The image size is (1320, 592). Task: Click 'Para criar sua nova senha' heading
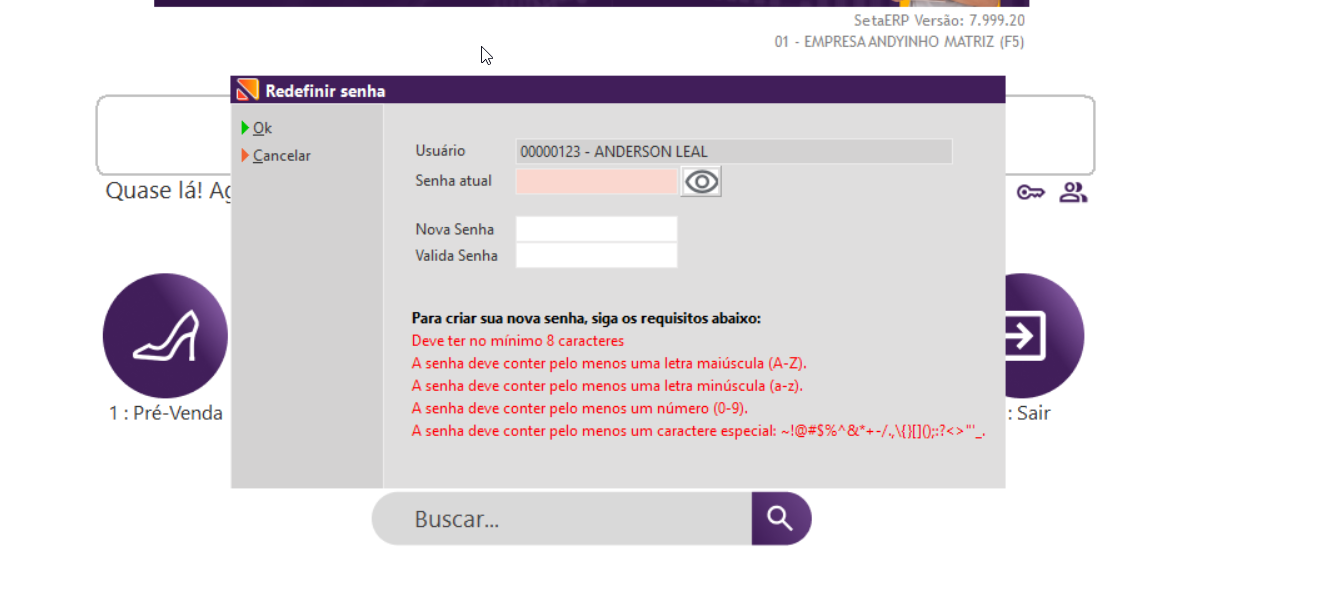coord(586,318)
